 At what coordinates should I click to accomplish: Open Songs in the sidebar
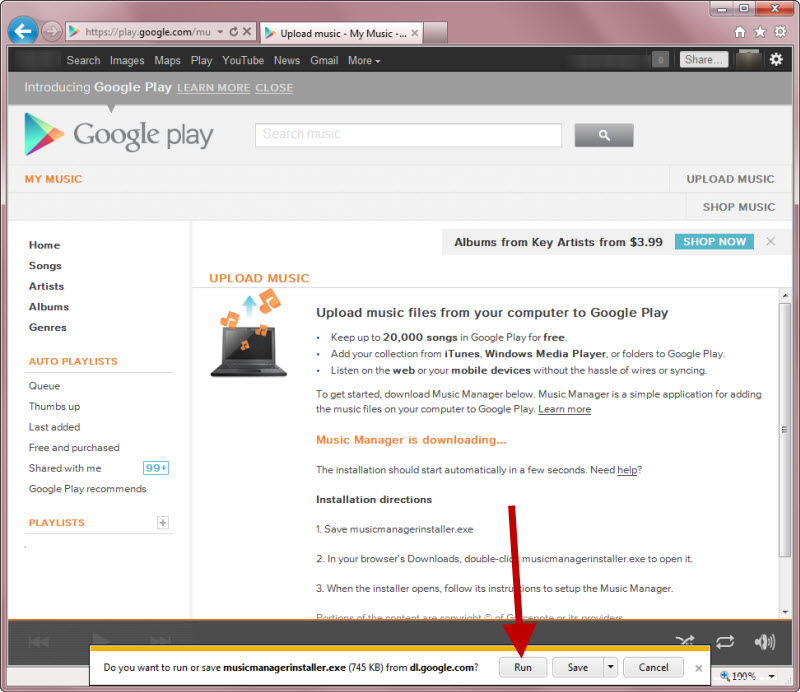45,265
